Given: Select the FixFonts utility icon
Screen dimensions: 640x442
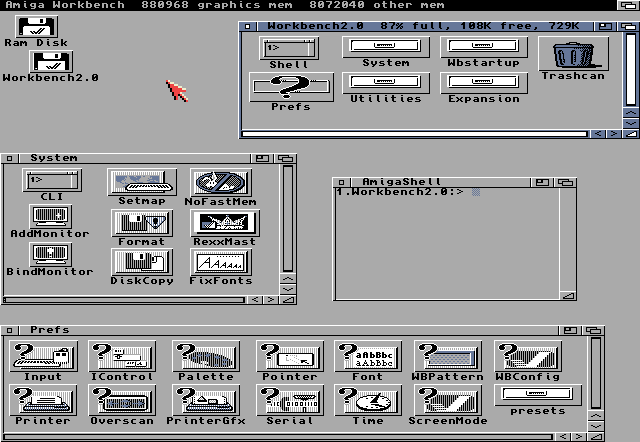Looking at the screenshot, I should (221, 263).
